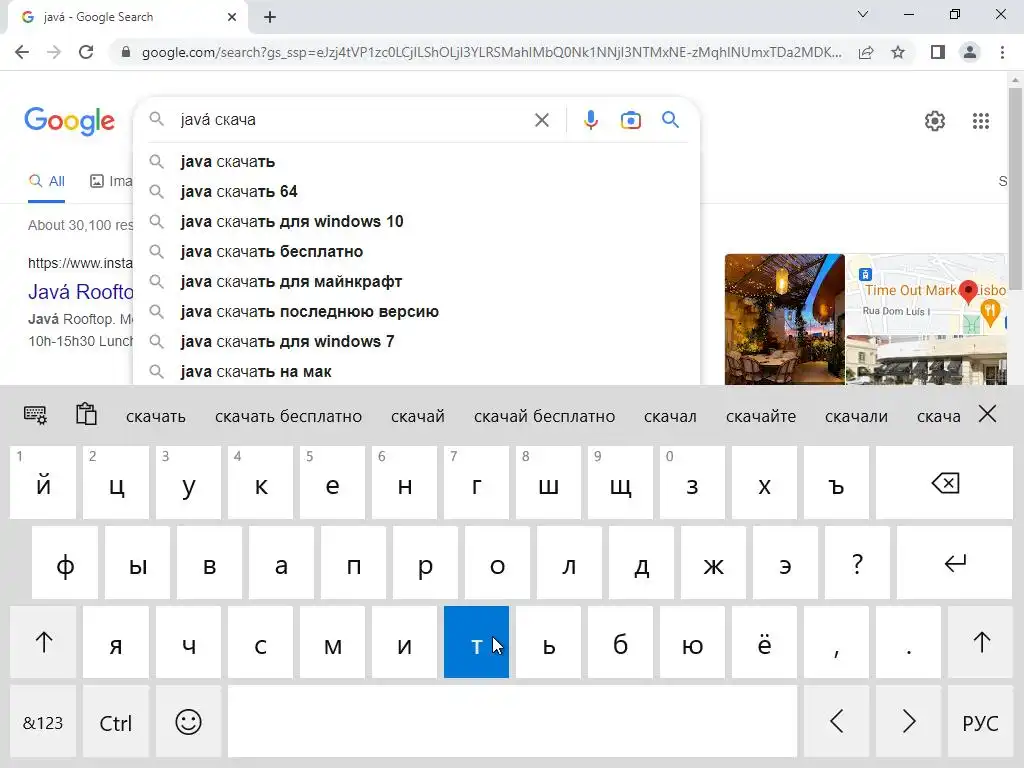This screenshot has height=768, width=1024.
Task: Tap the Ctrl key
Action: click(x=116, y=722)
